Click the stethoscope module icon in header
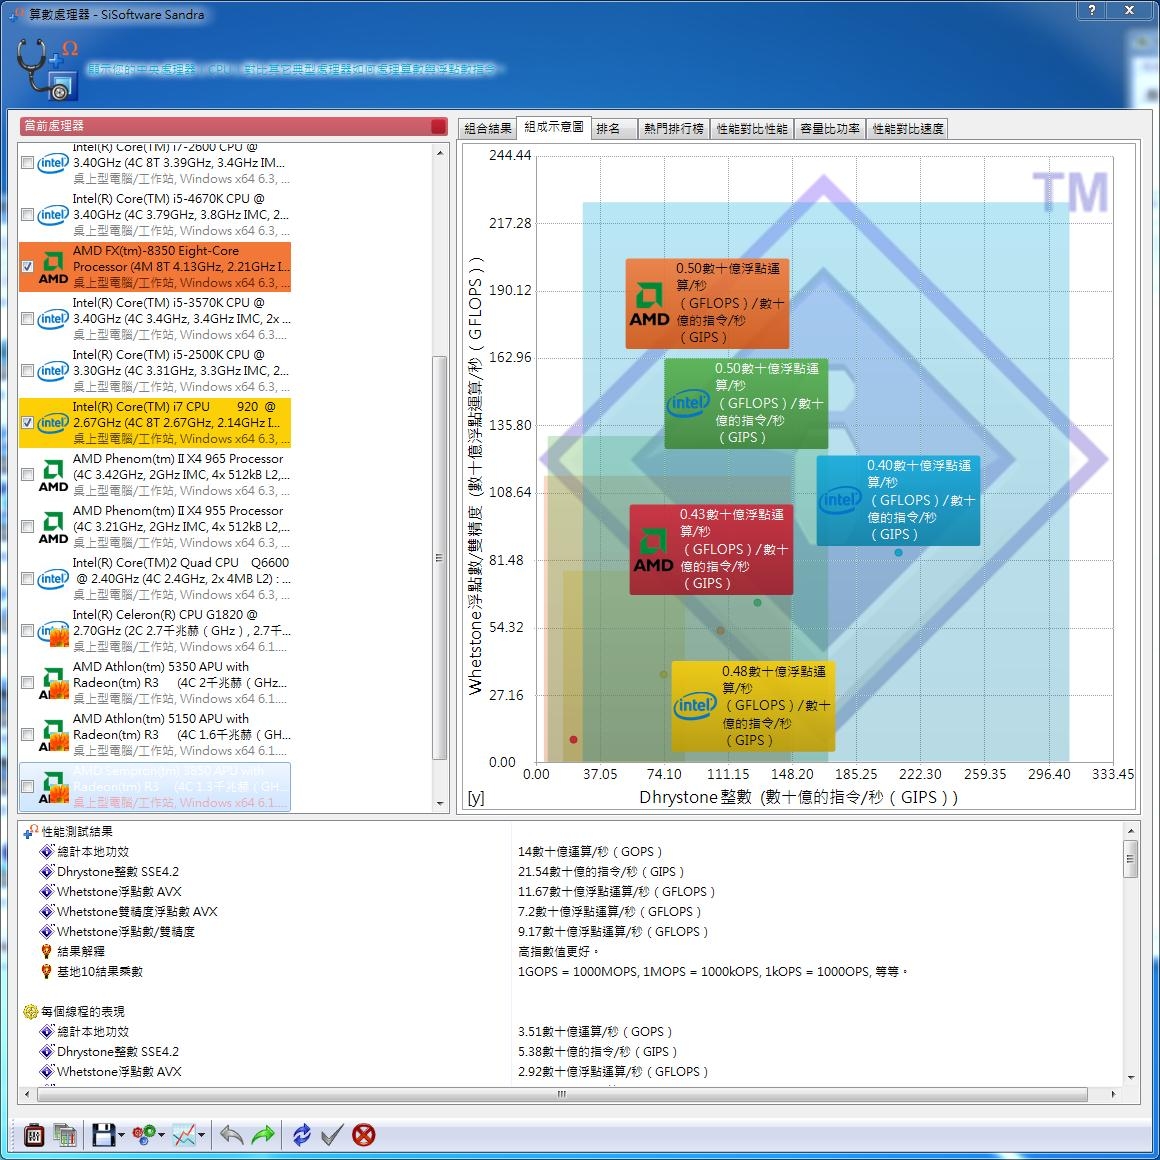 [46, 68]
